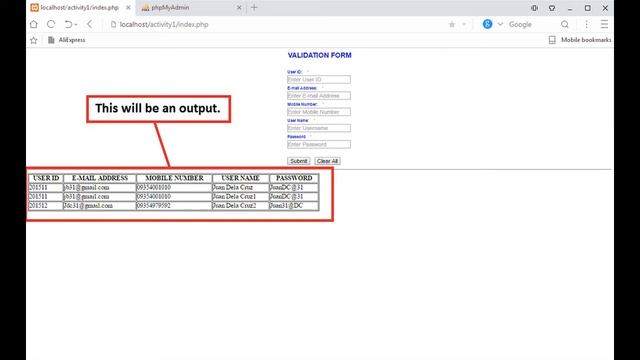Open the AliExpress bookmark
Screen dimensions: 640x360
67,40
